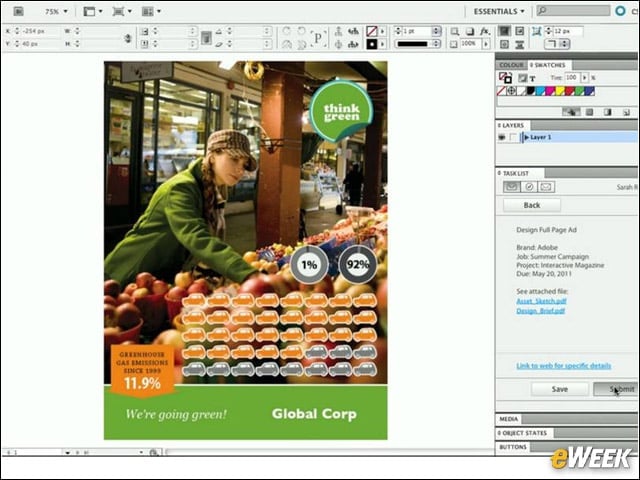640x480 pixels.
Task: Open the Screen Mode dropdown
Action: (x=122, y=11)
